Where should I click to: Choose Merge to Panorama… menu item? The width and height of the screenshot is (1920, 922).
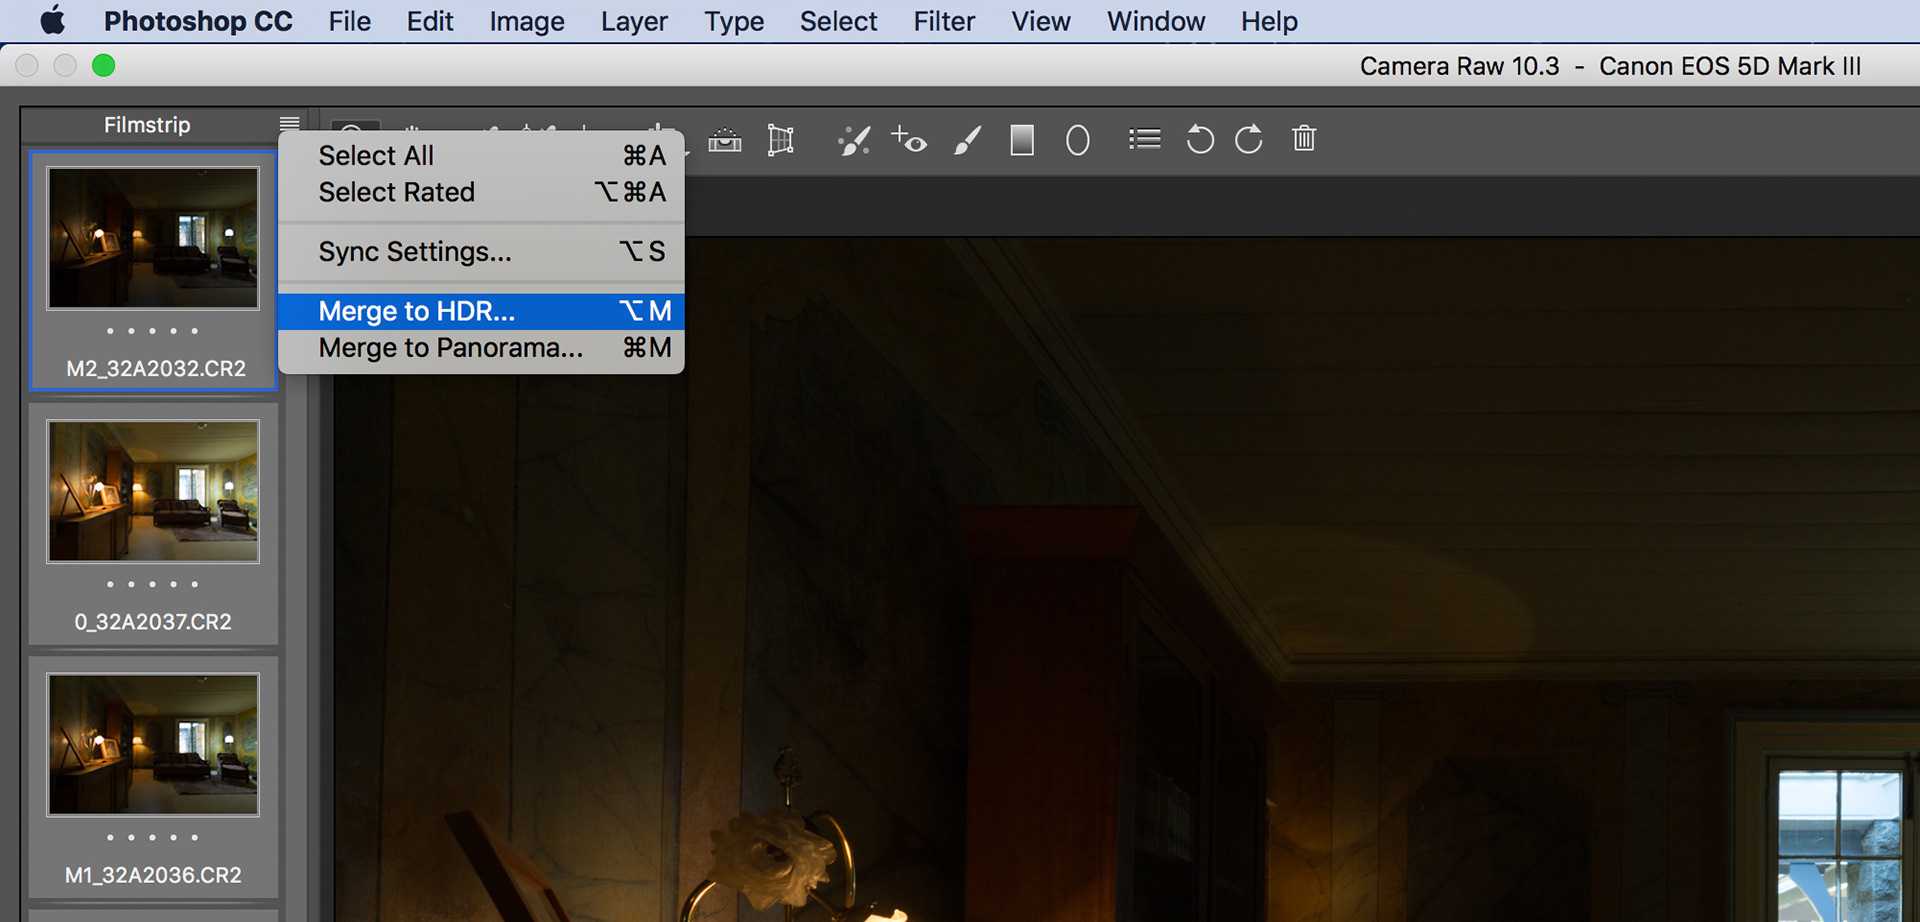pos(481,348)
